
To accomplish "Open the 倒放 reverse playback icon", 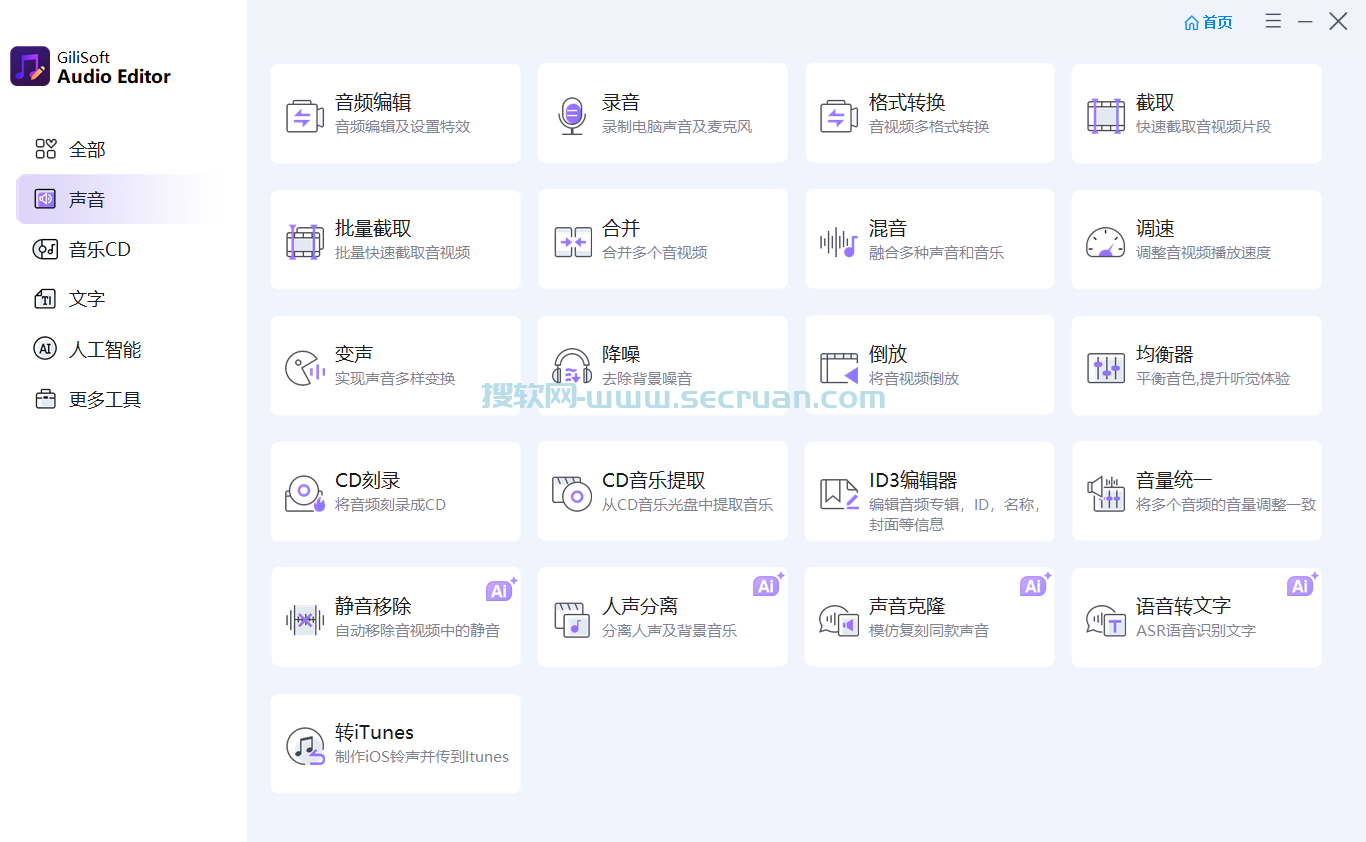I will click(839, 368).
